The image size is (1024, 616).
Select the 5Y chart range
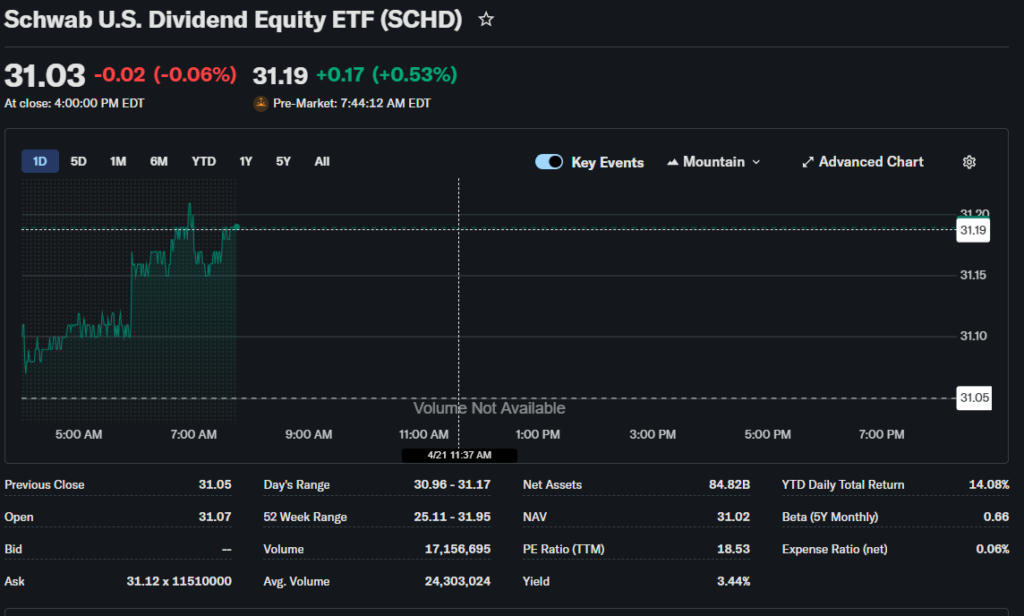(x=284, y=162)
